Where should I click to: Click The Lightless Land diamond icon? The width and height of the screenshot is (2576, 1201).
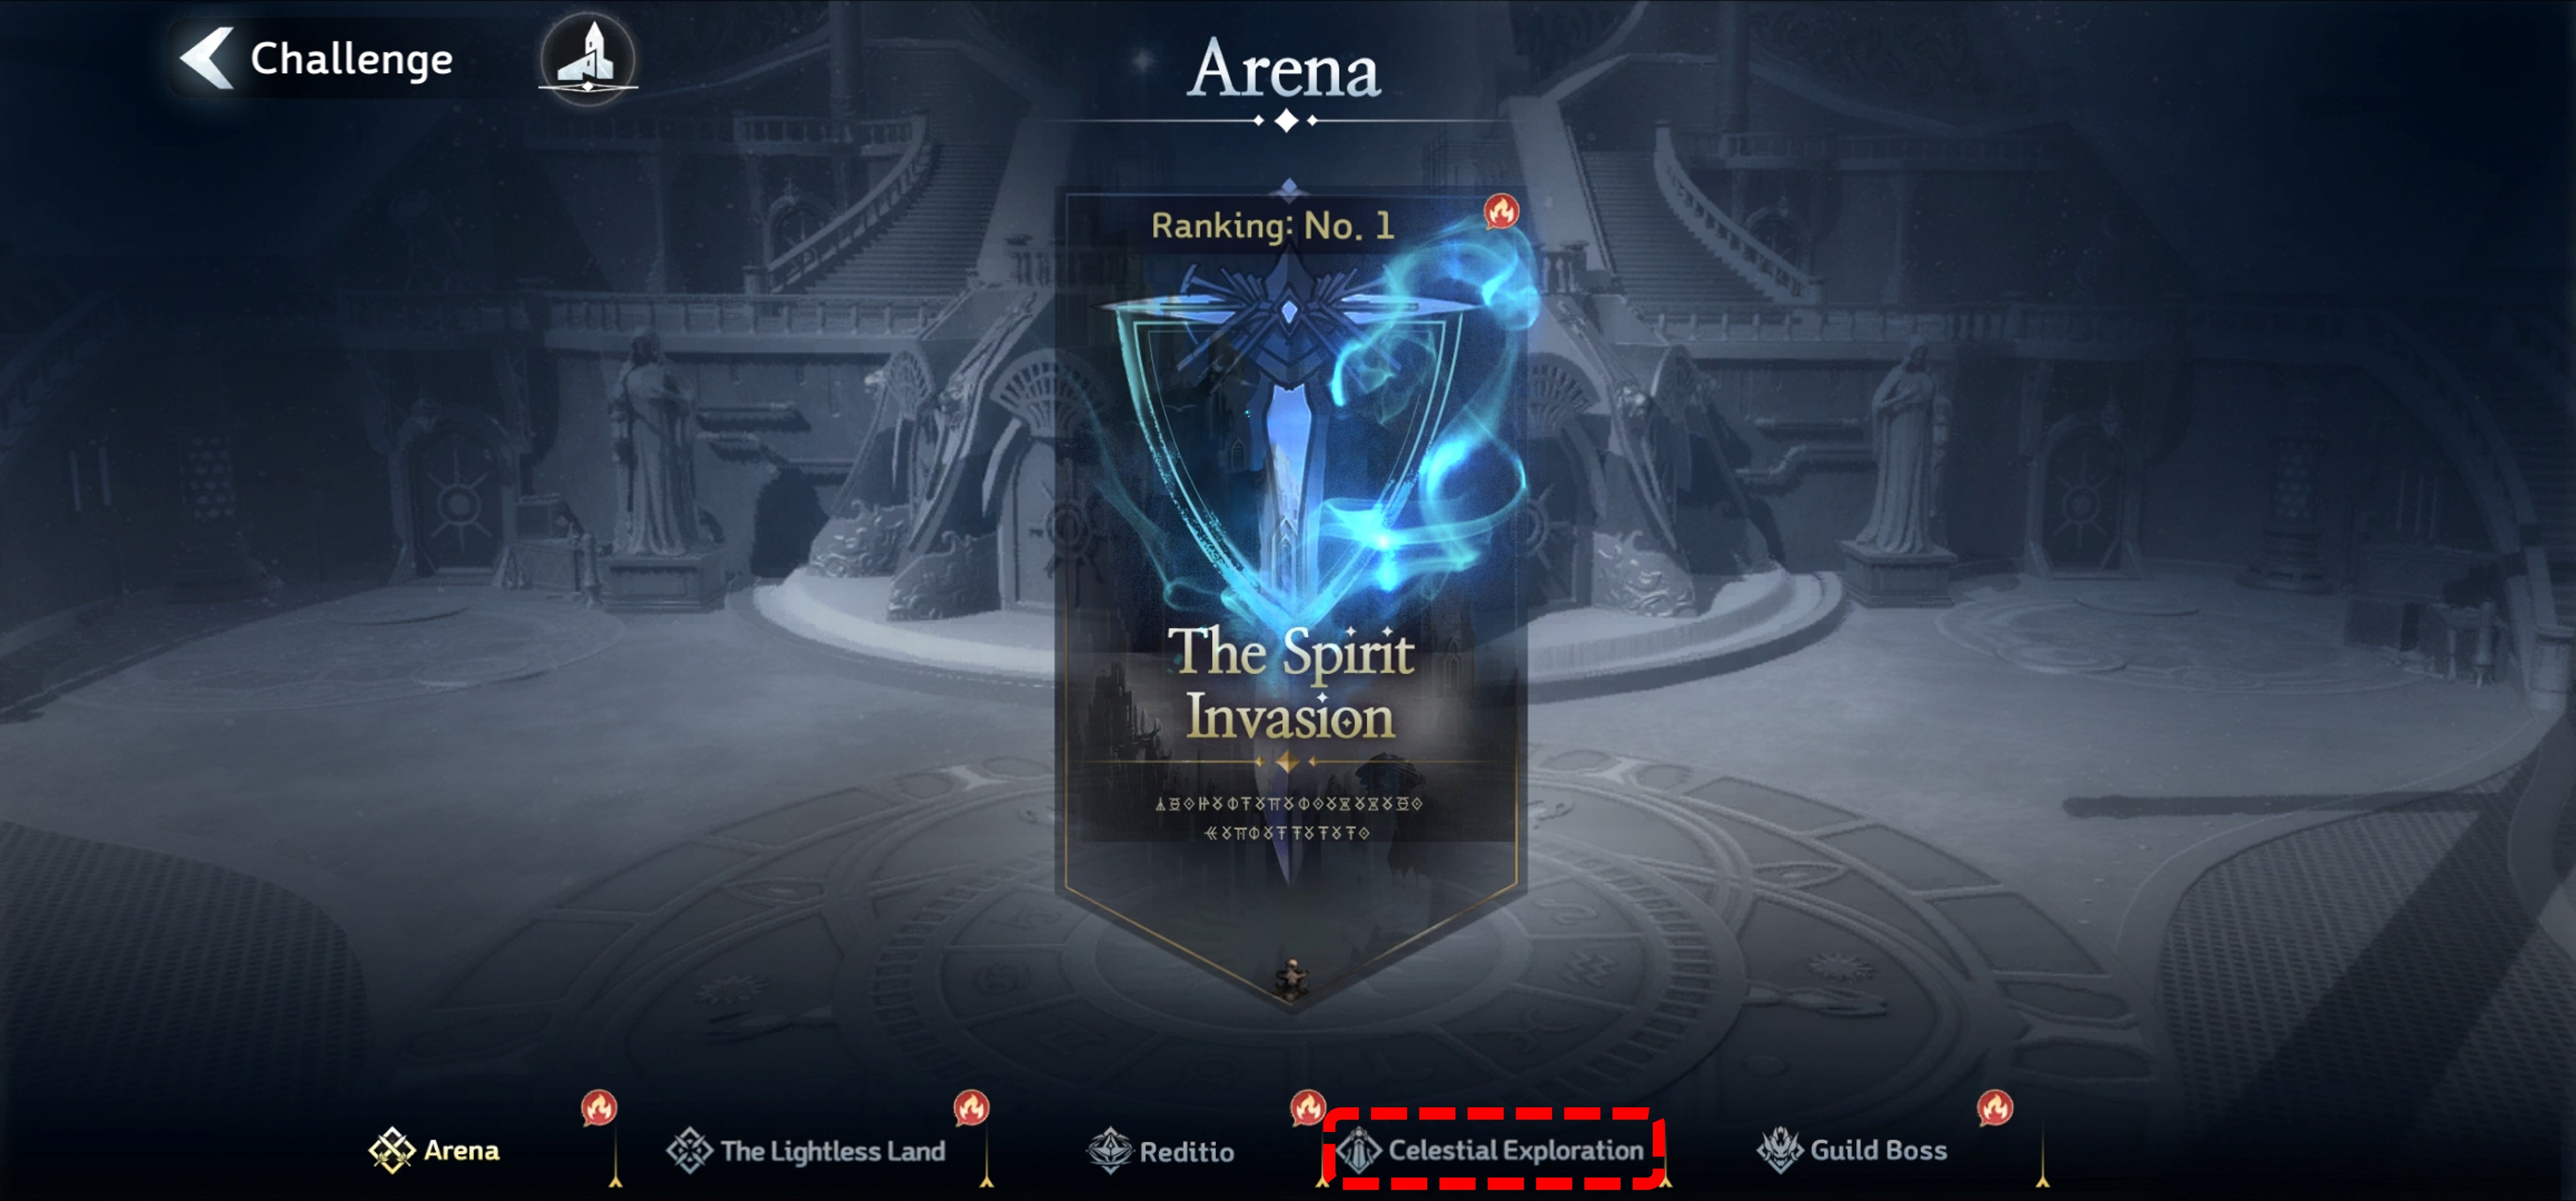tap(690, 1151)
